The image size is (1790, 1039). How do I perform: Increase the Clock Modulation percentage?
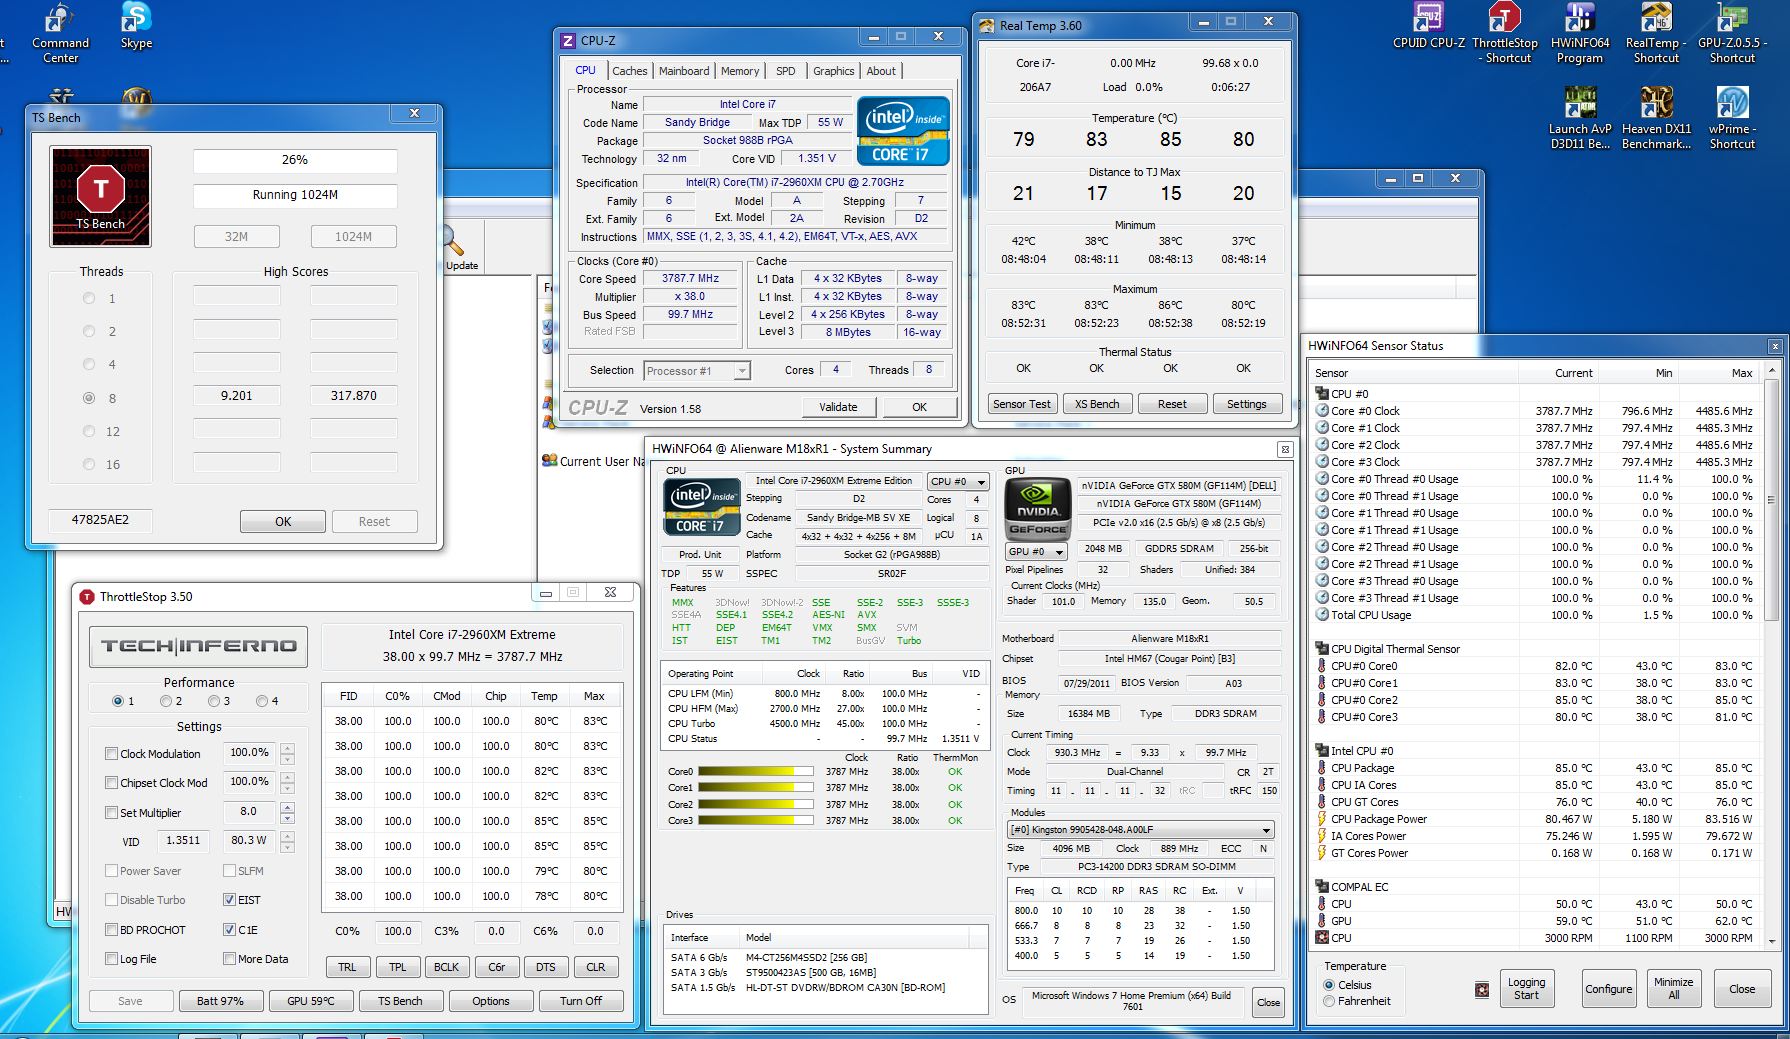pos(287,748)
